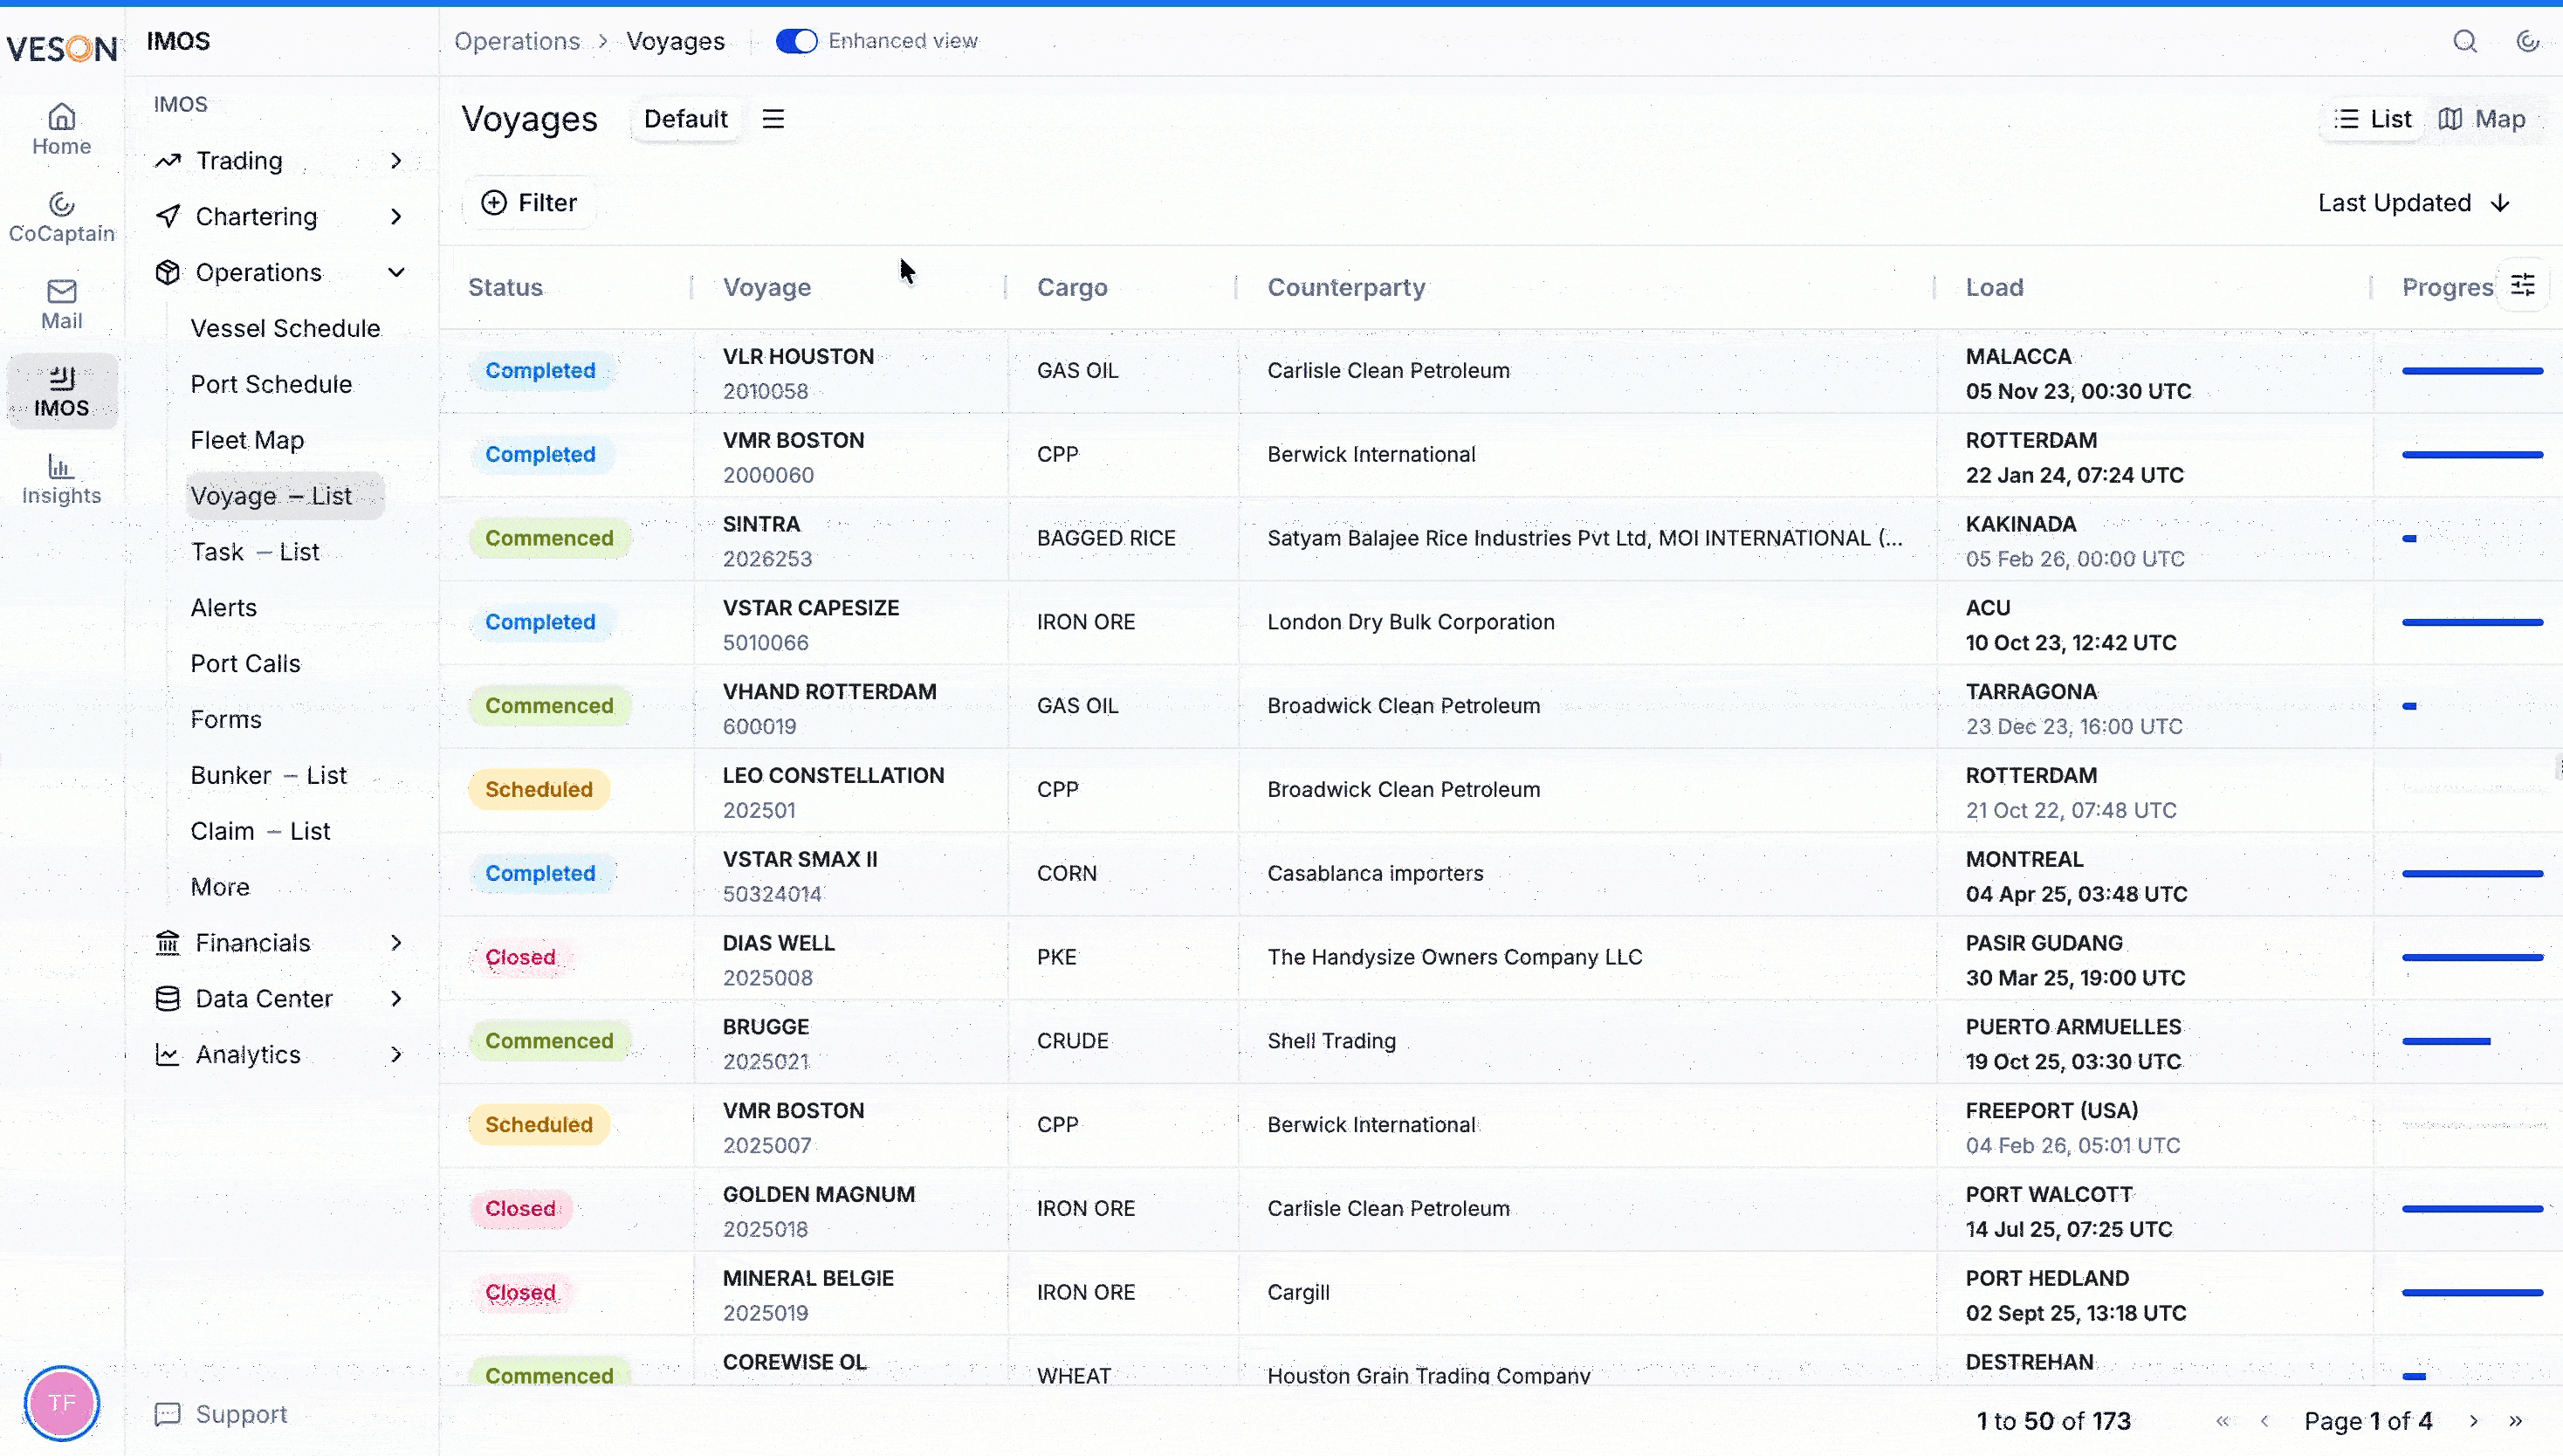Go to the last page of voyages

2516,1421
